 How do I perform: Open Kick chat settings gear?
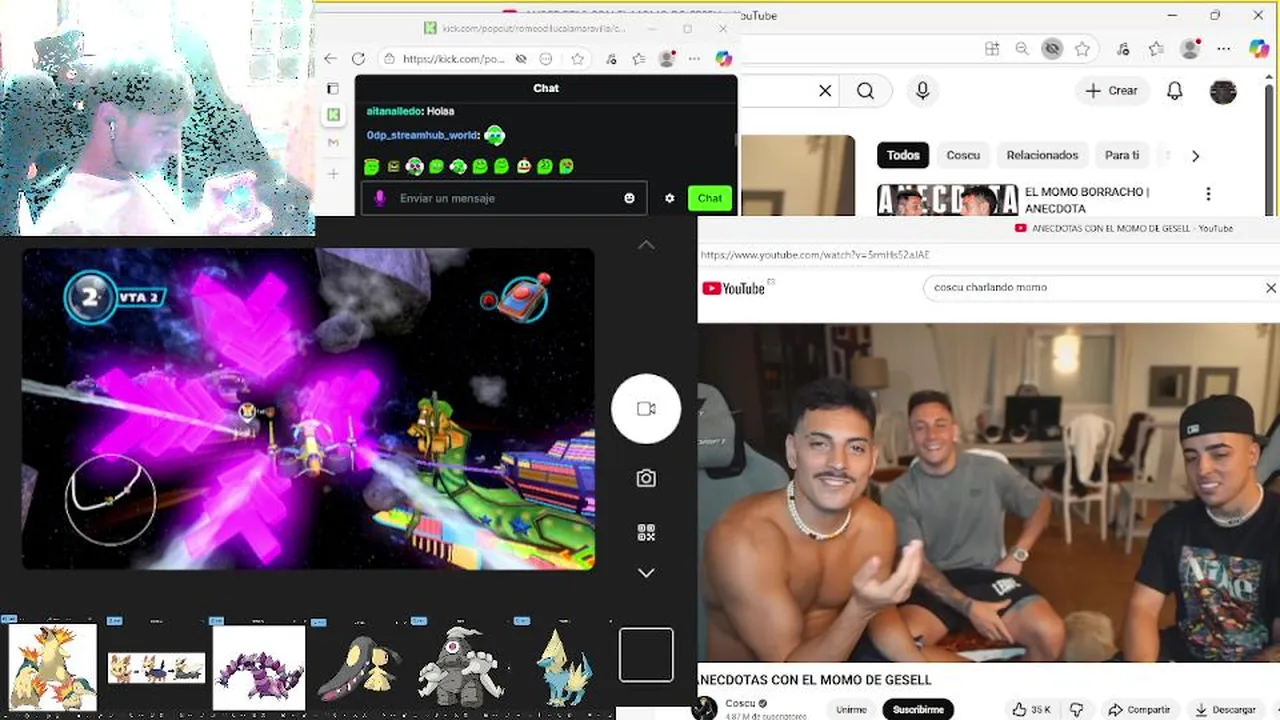click(x=669, y=198)
